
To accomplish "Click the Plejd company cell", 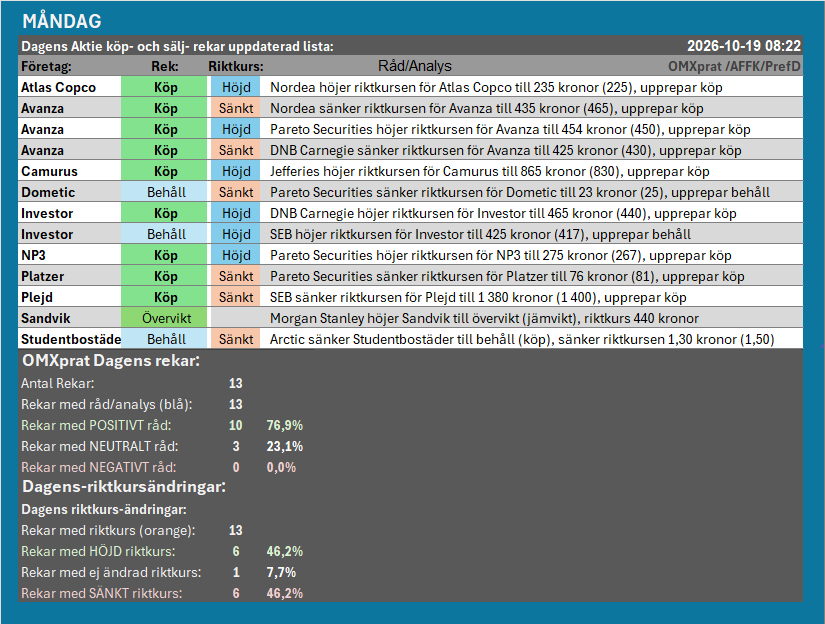I will tap(69, 298).
